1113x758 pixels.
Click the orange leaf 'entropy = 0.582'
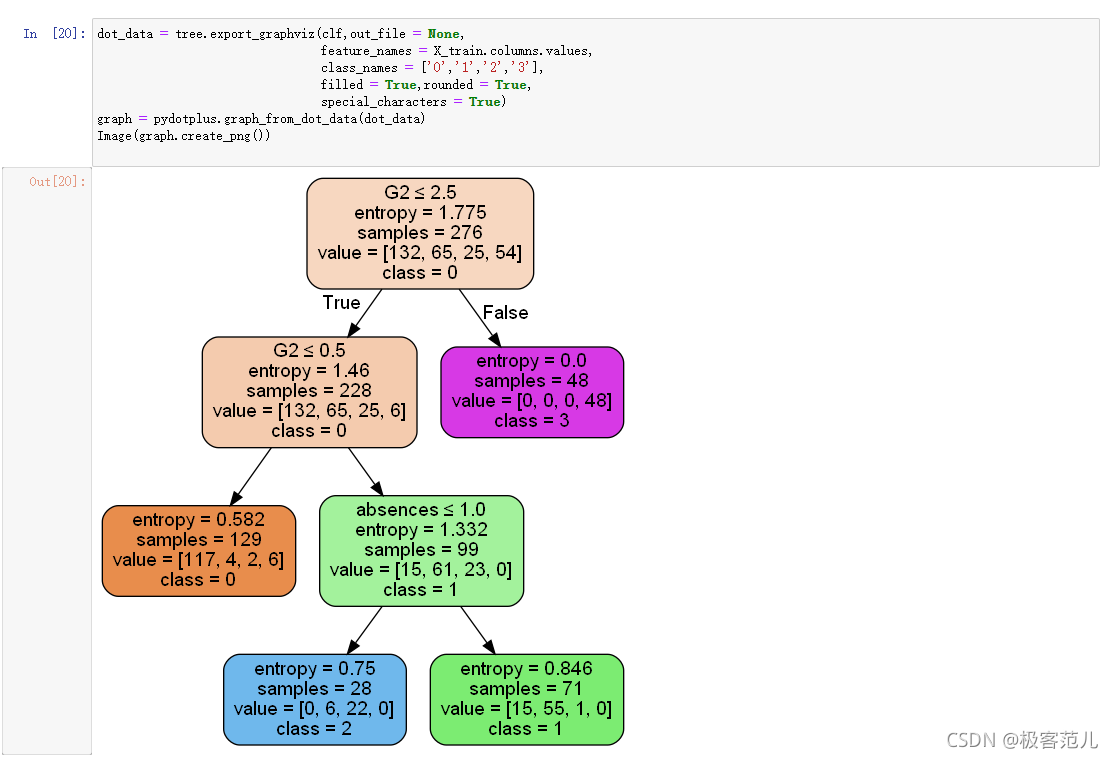pyautogui.click(x=199, y=551)
